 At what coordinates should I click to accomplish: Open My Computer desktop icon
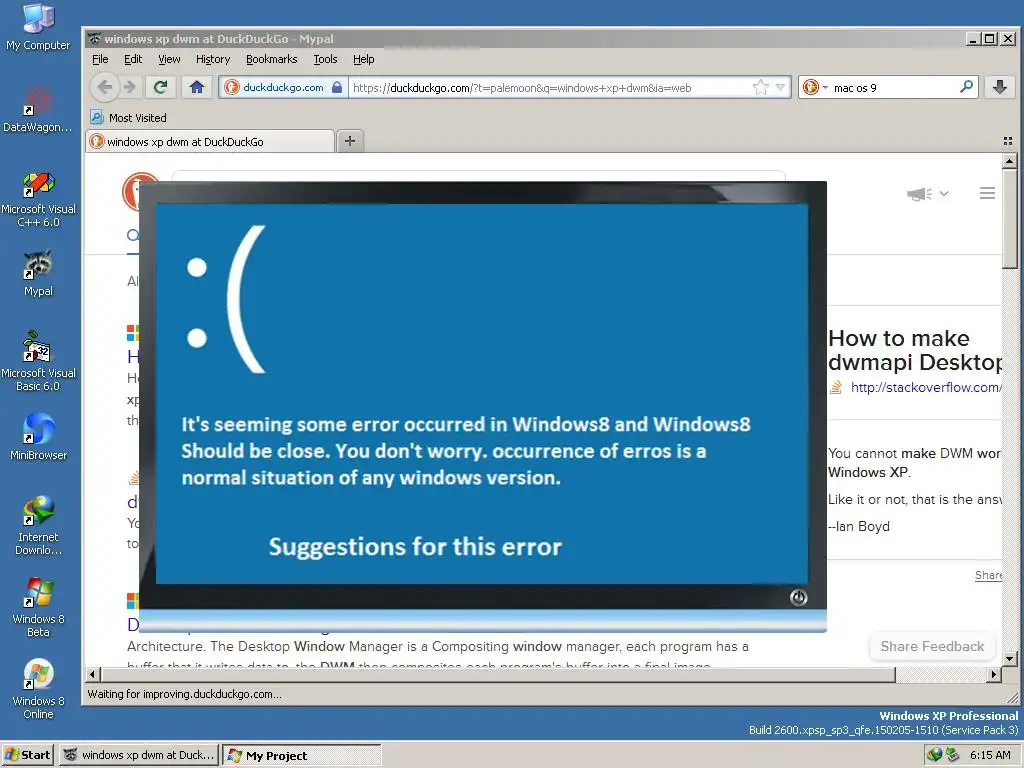(x=38, y=26)
